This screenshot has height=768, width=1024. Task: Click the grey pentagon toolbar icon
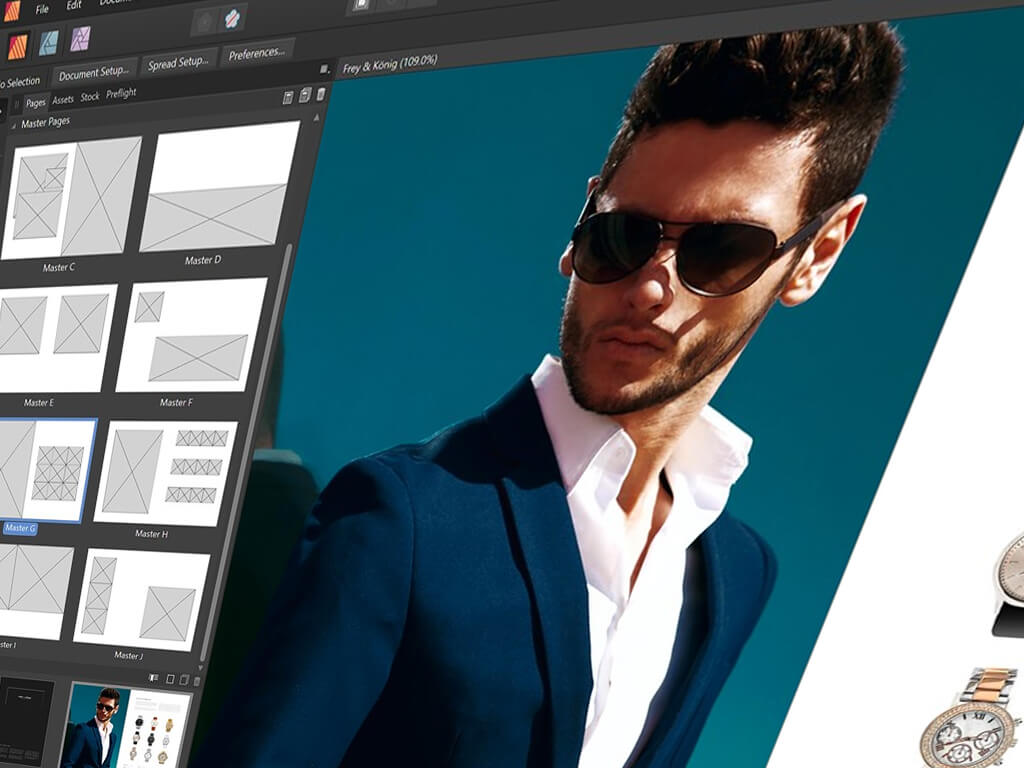tap(204, 22)
